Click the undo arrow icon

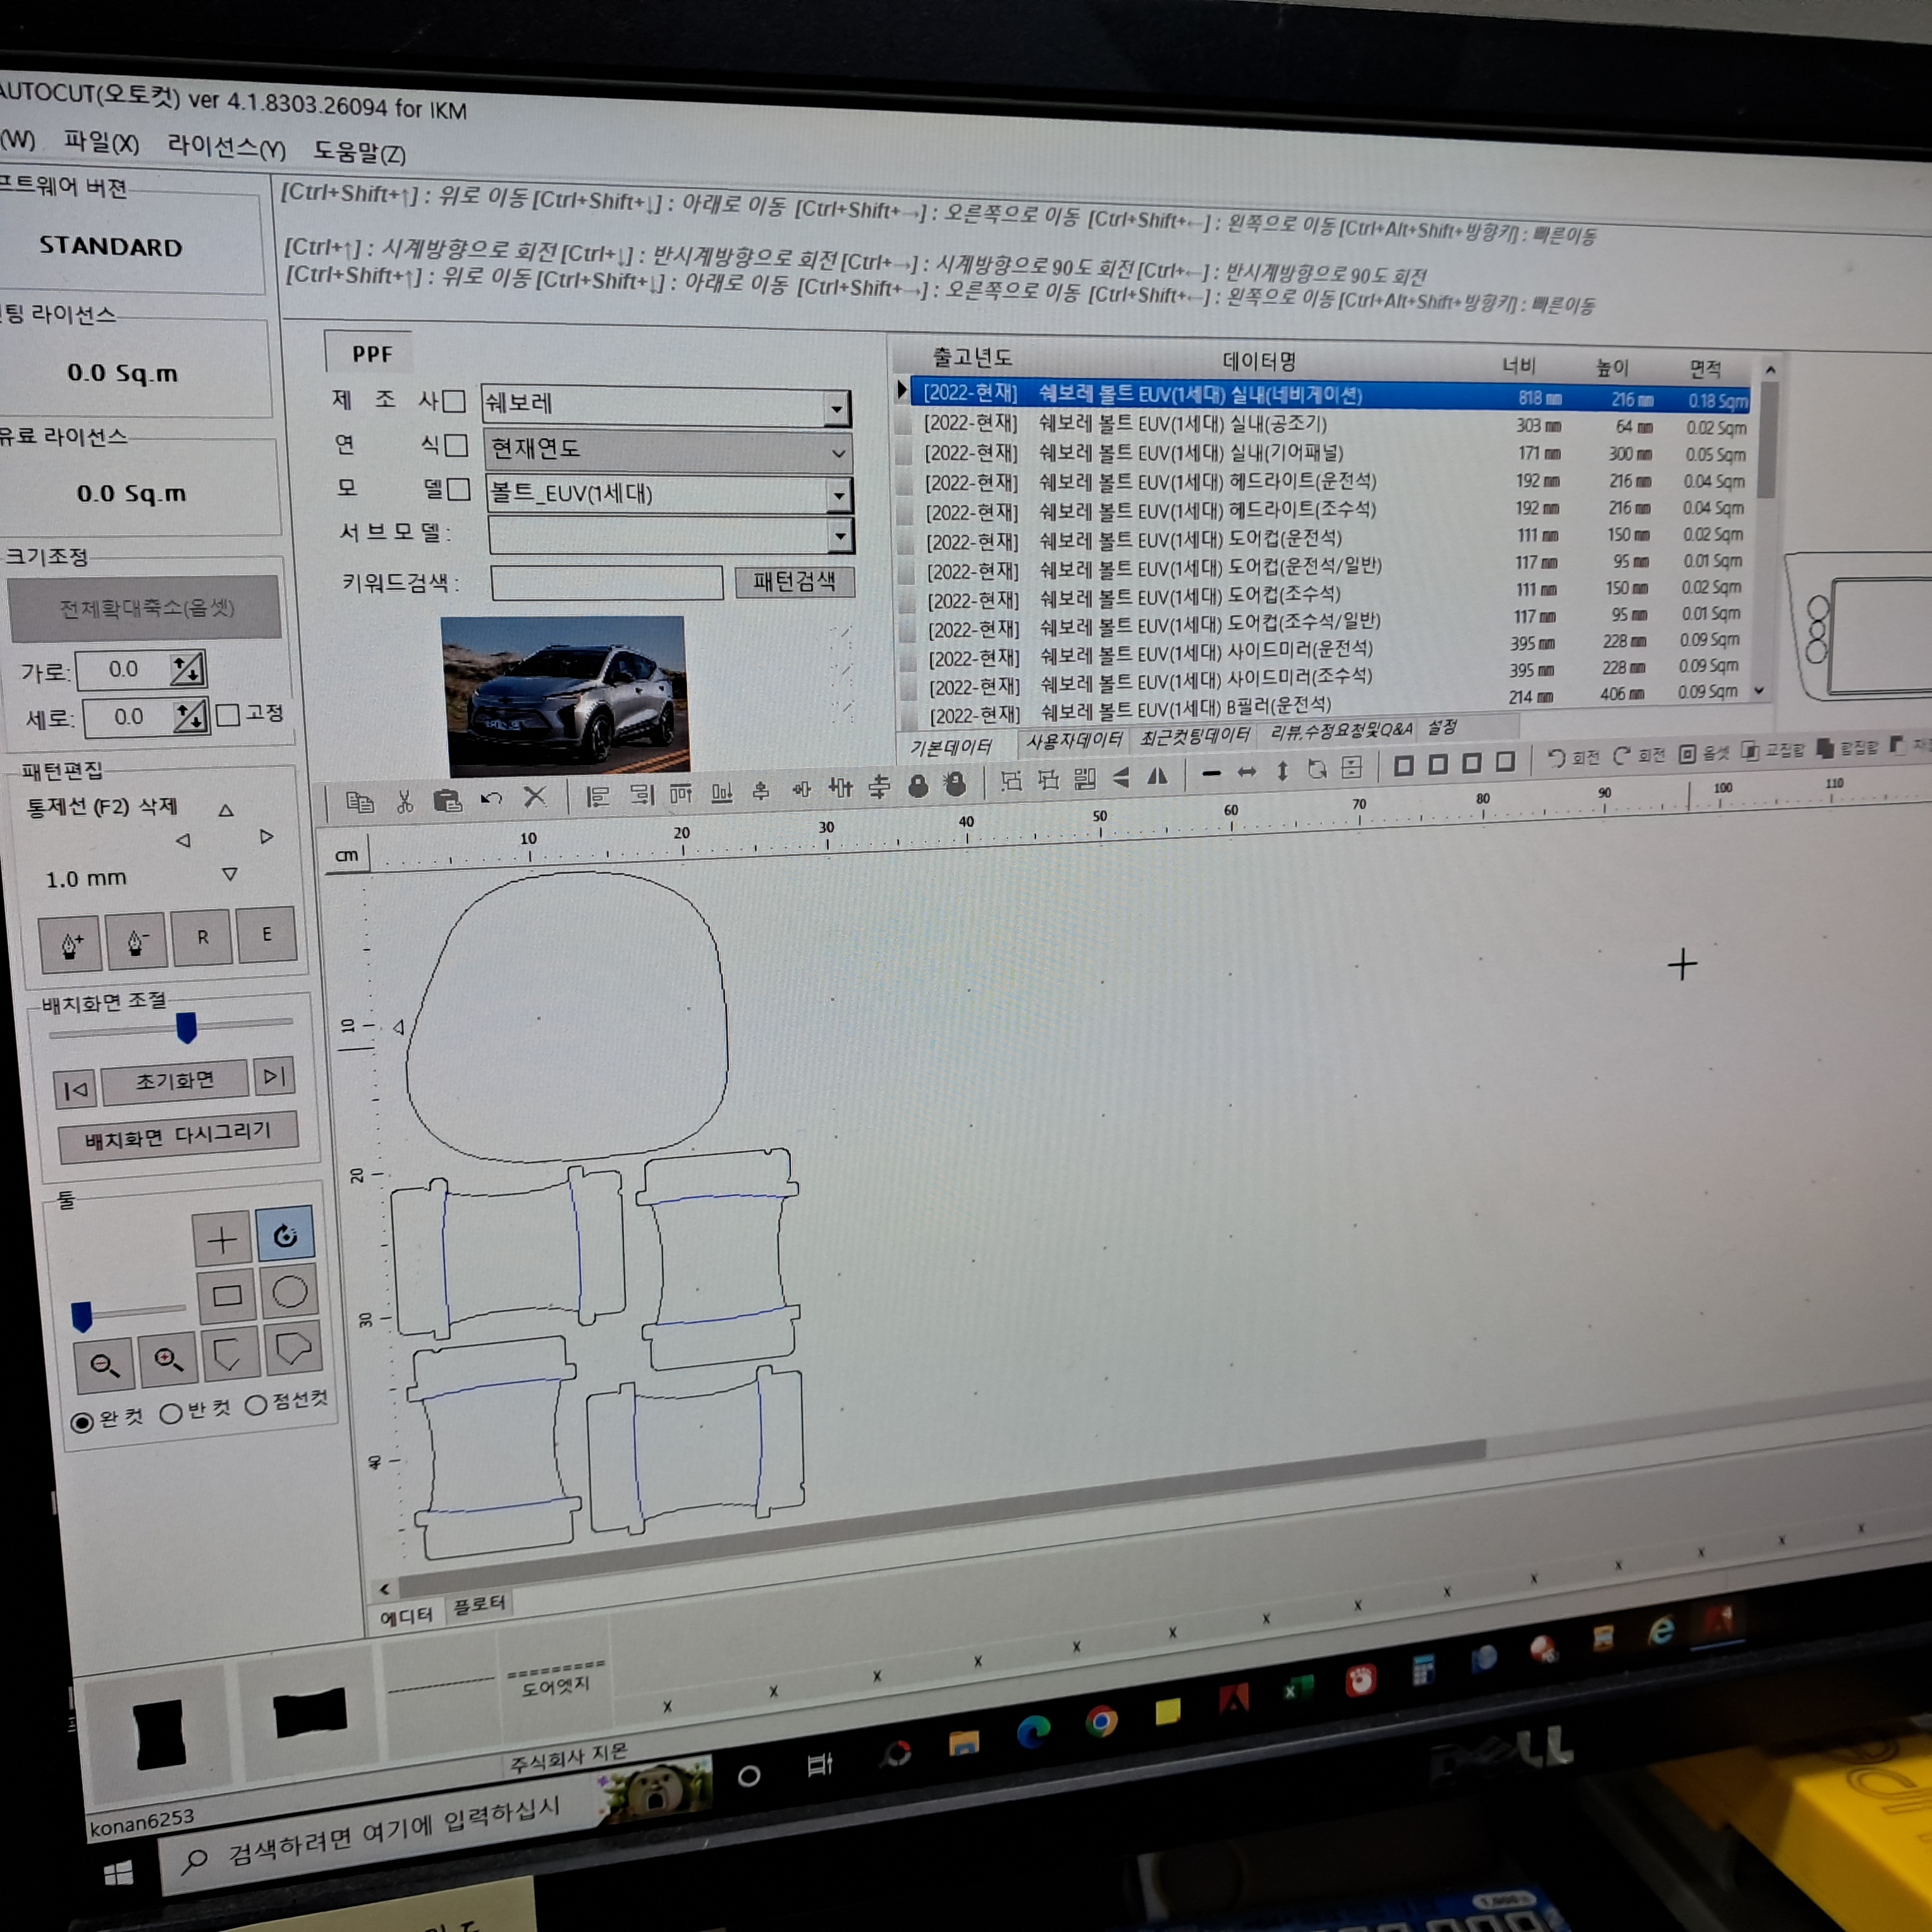coord(491,799)
